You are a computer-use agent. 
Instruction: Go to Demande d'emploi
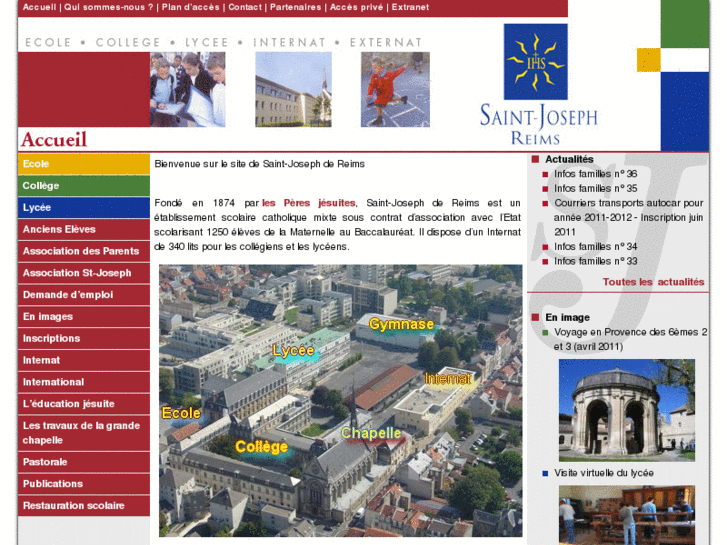84,295
